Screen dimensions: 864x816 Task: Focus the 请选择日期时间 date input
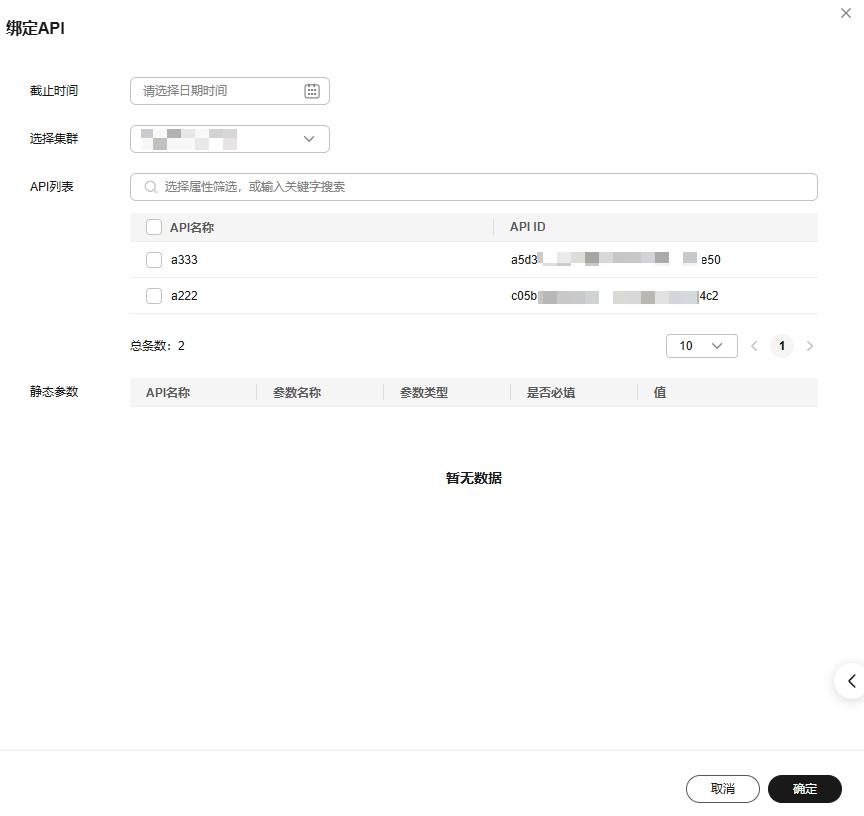tap(230, 91)
